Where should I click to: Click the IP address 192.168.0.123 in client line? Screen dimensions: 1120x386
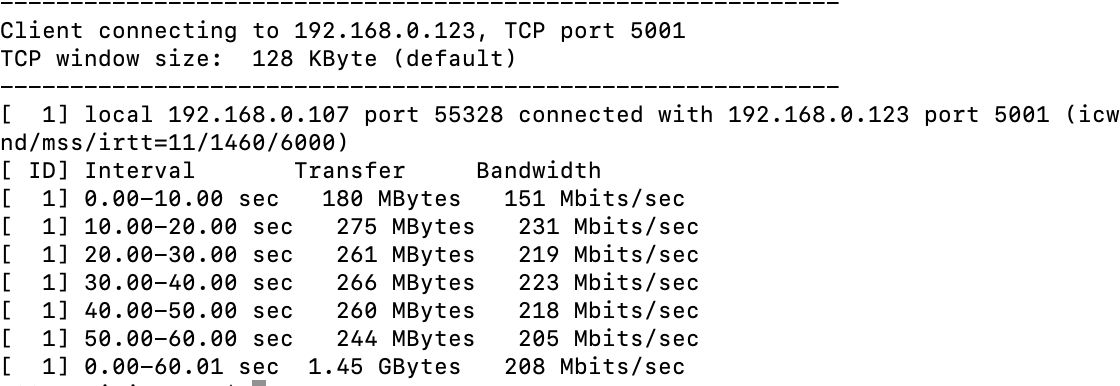click(x=384, y=31)
